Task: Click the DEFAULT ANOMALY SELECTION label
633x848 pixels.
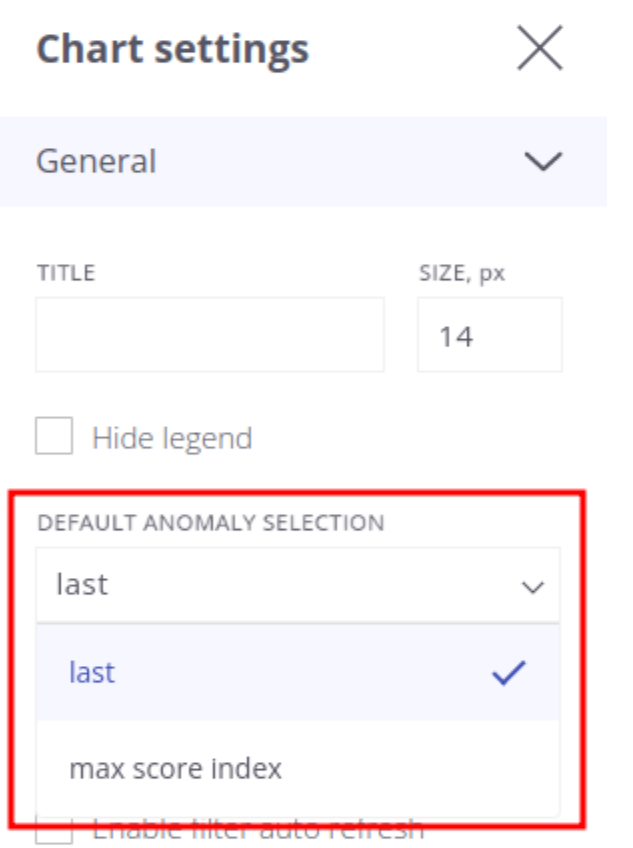Action: pos(211,523)
